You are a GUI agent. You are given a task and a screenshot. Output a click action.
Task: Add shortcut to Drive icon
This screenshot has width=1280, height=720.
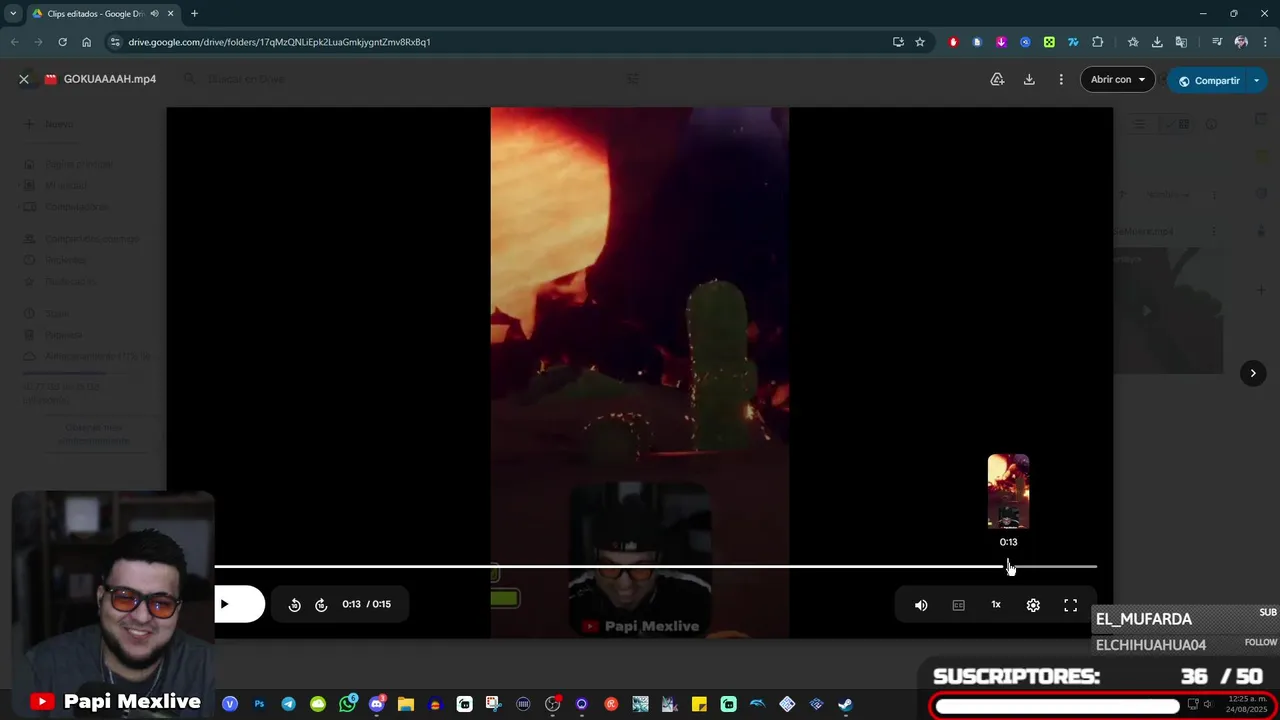pyautogui.click(x=997, y=79)
